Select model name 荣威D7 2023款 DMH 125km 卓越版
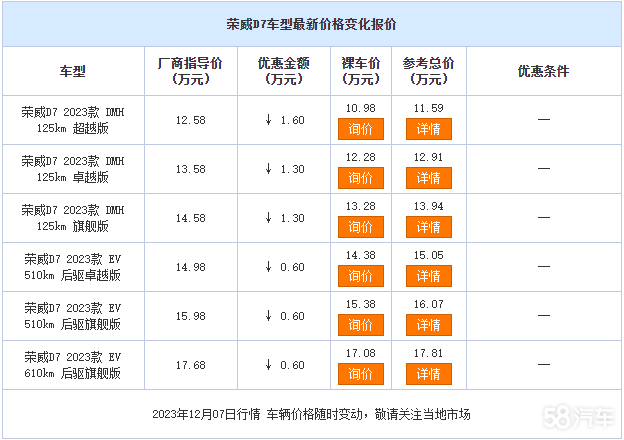Image resolution: width=624 pixels, height=440 pixels. tap(72, 169)
